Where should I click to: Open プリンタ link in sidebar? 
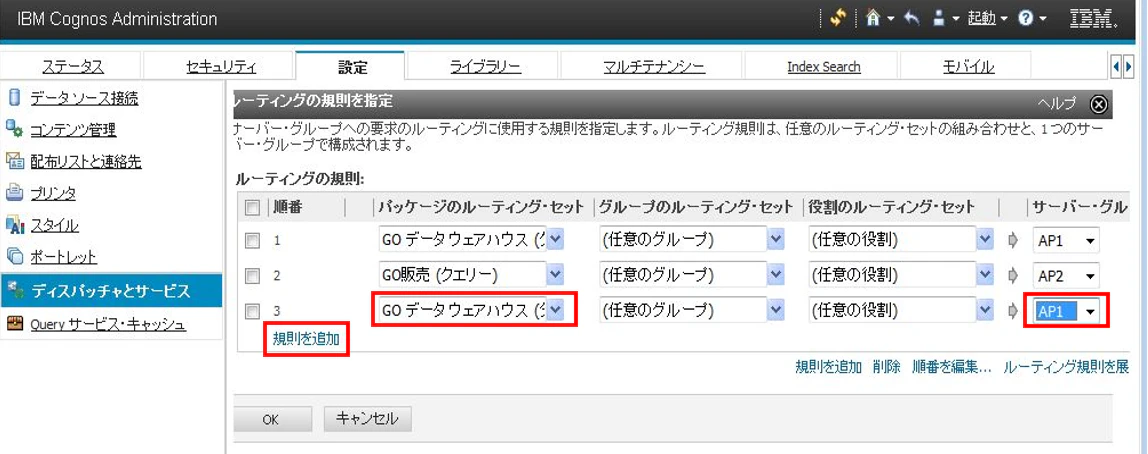[x=53, y=194]
